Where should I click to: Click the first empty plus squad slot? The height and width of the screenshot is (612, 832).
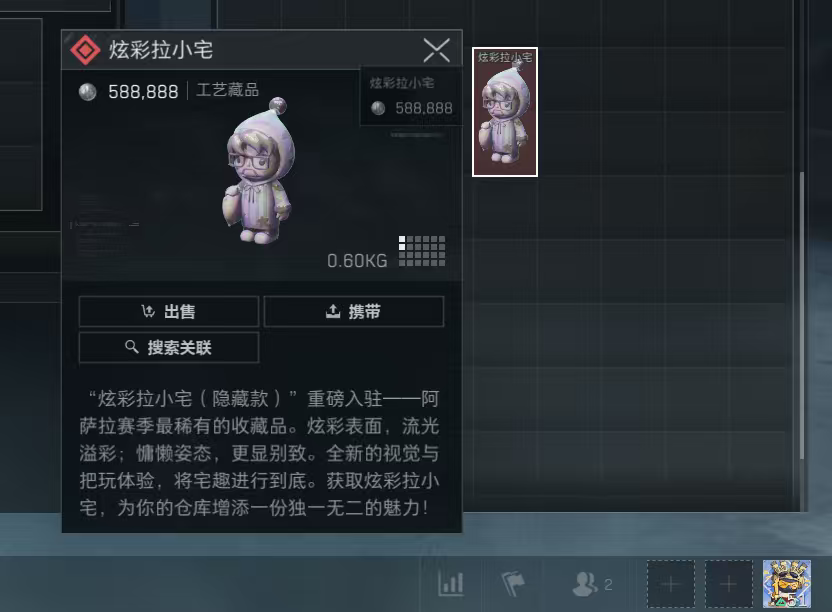pyautogui.click(x=671, y=584)
